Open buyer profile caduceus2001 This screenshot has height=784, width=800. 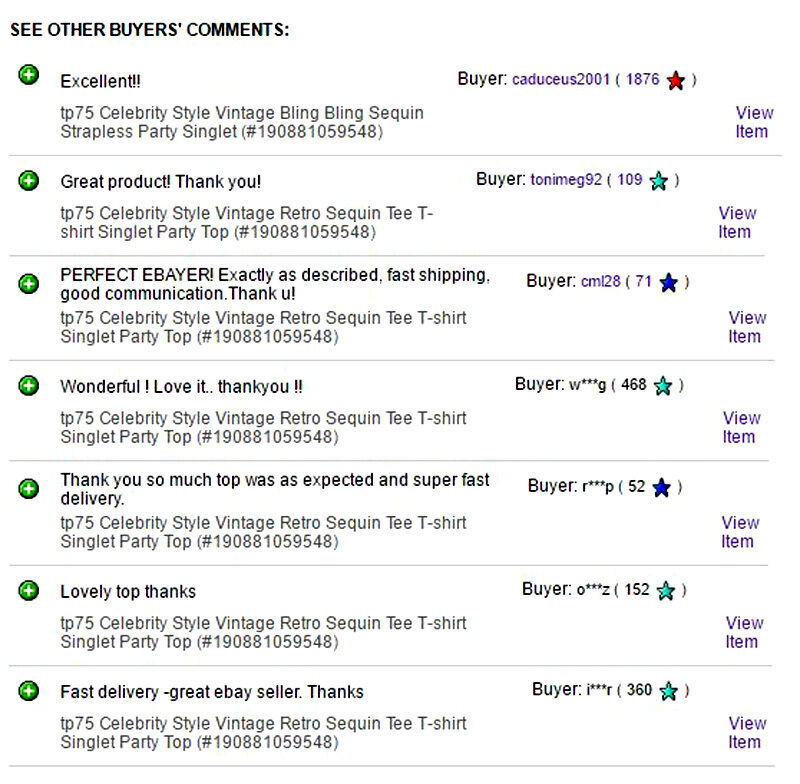(561, 80)
